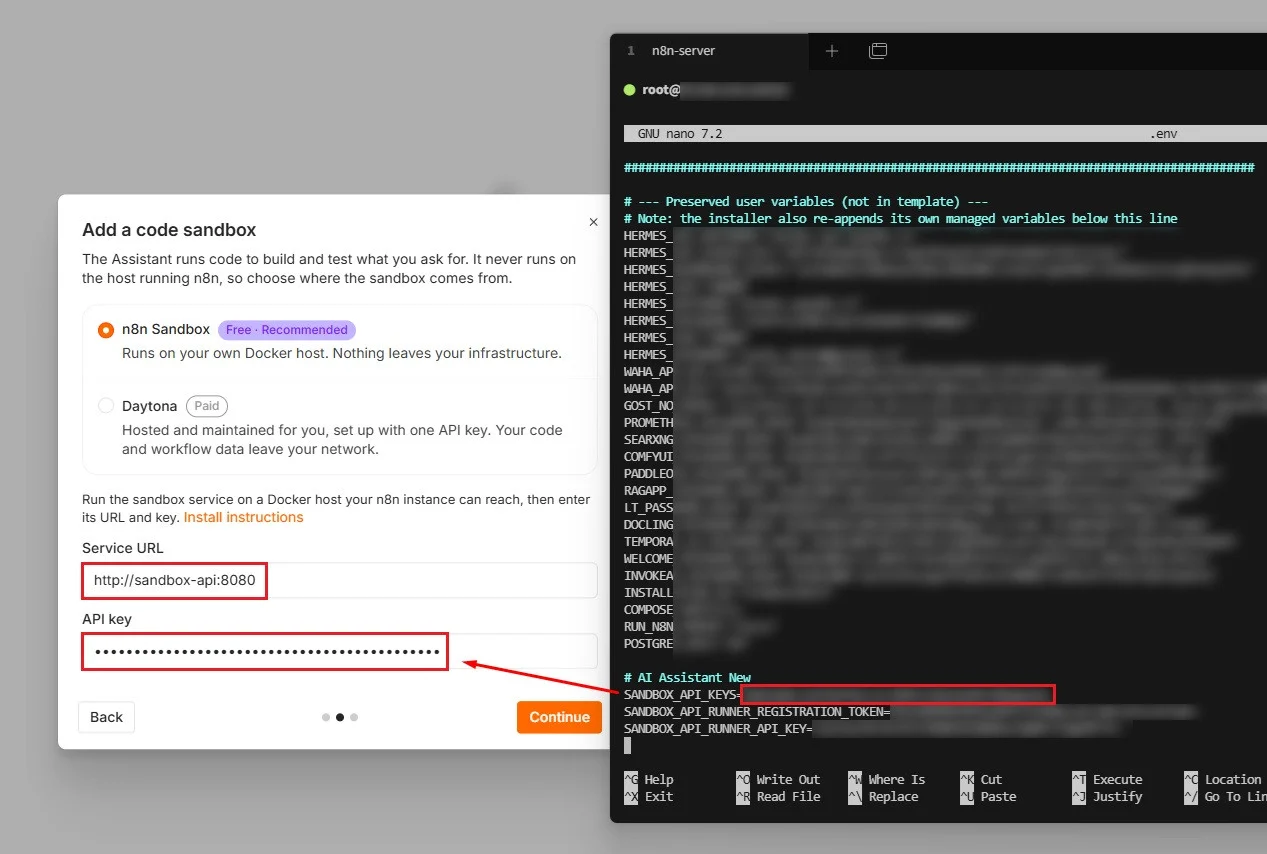Focus the API key input field
Image resolution: width=1267 pixels, height=854 pixels.
(339, 651)
